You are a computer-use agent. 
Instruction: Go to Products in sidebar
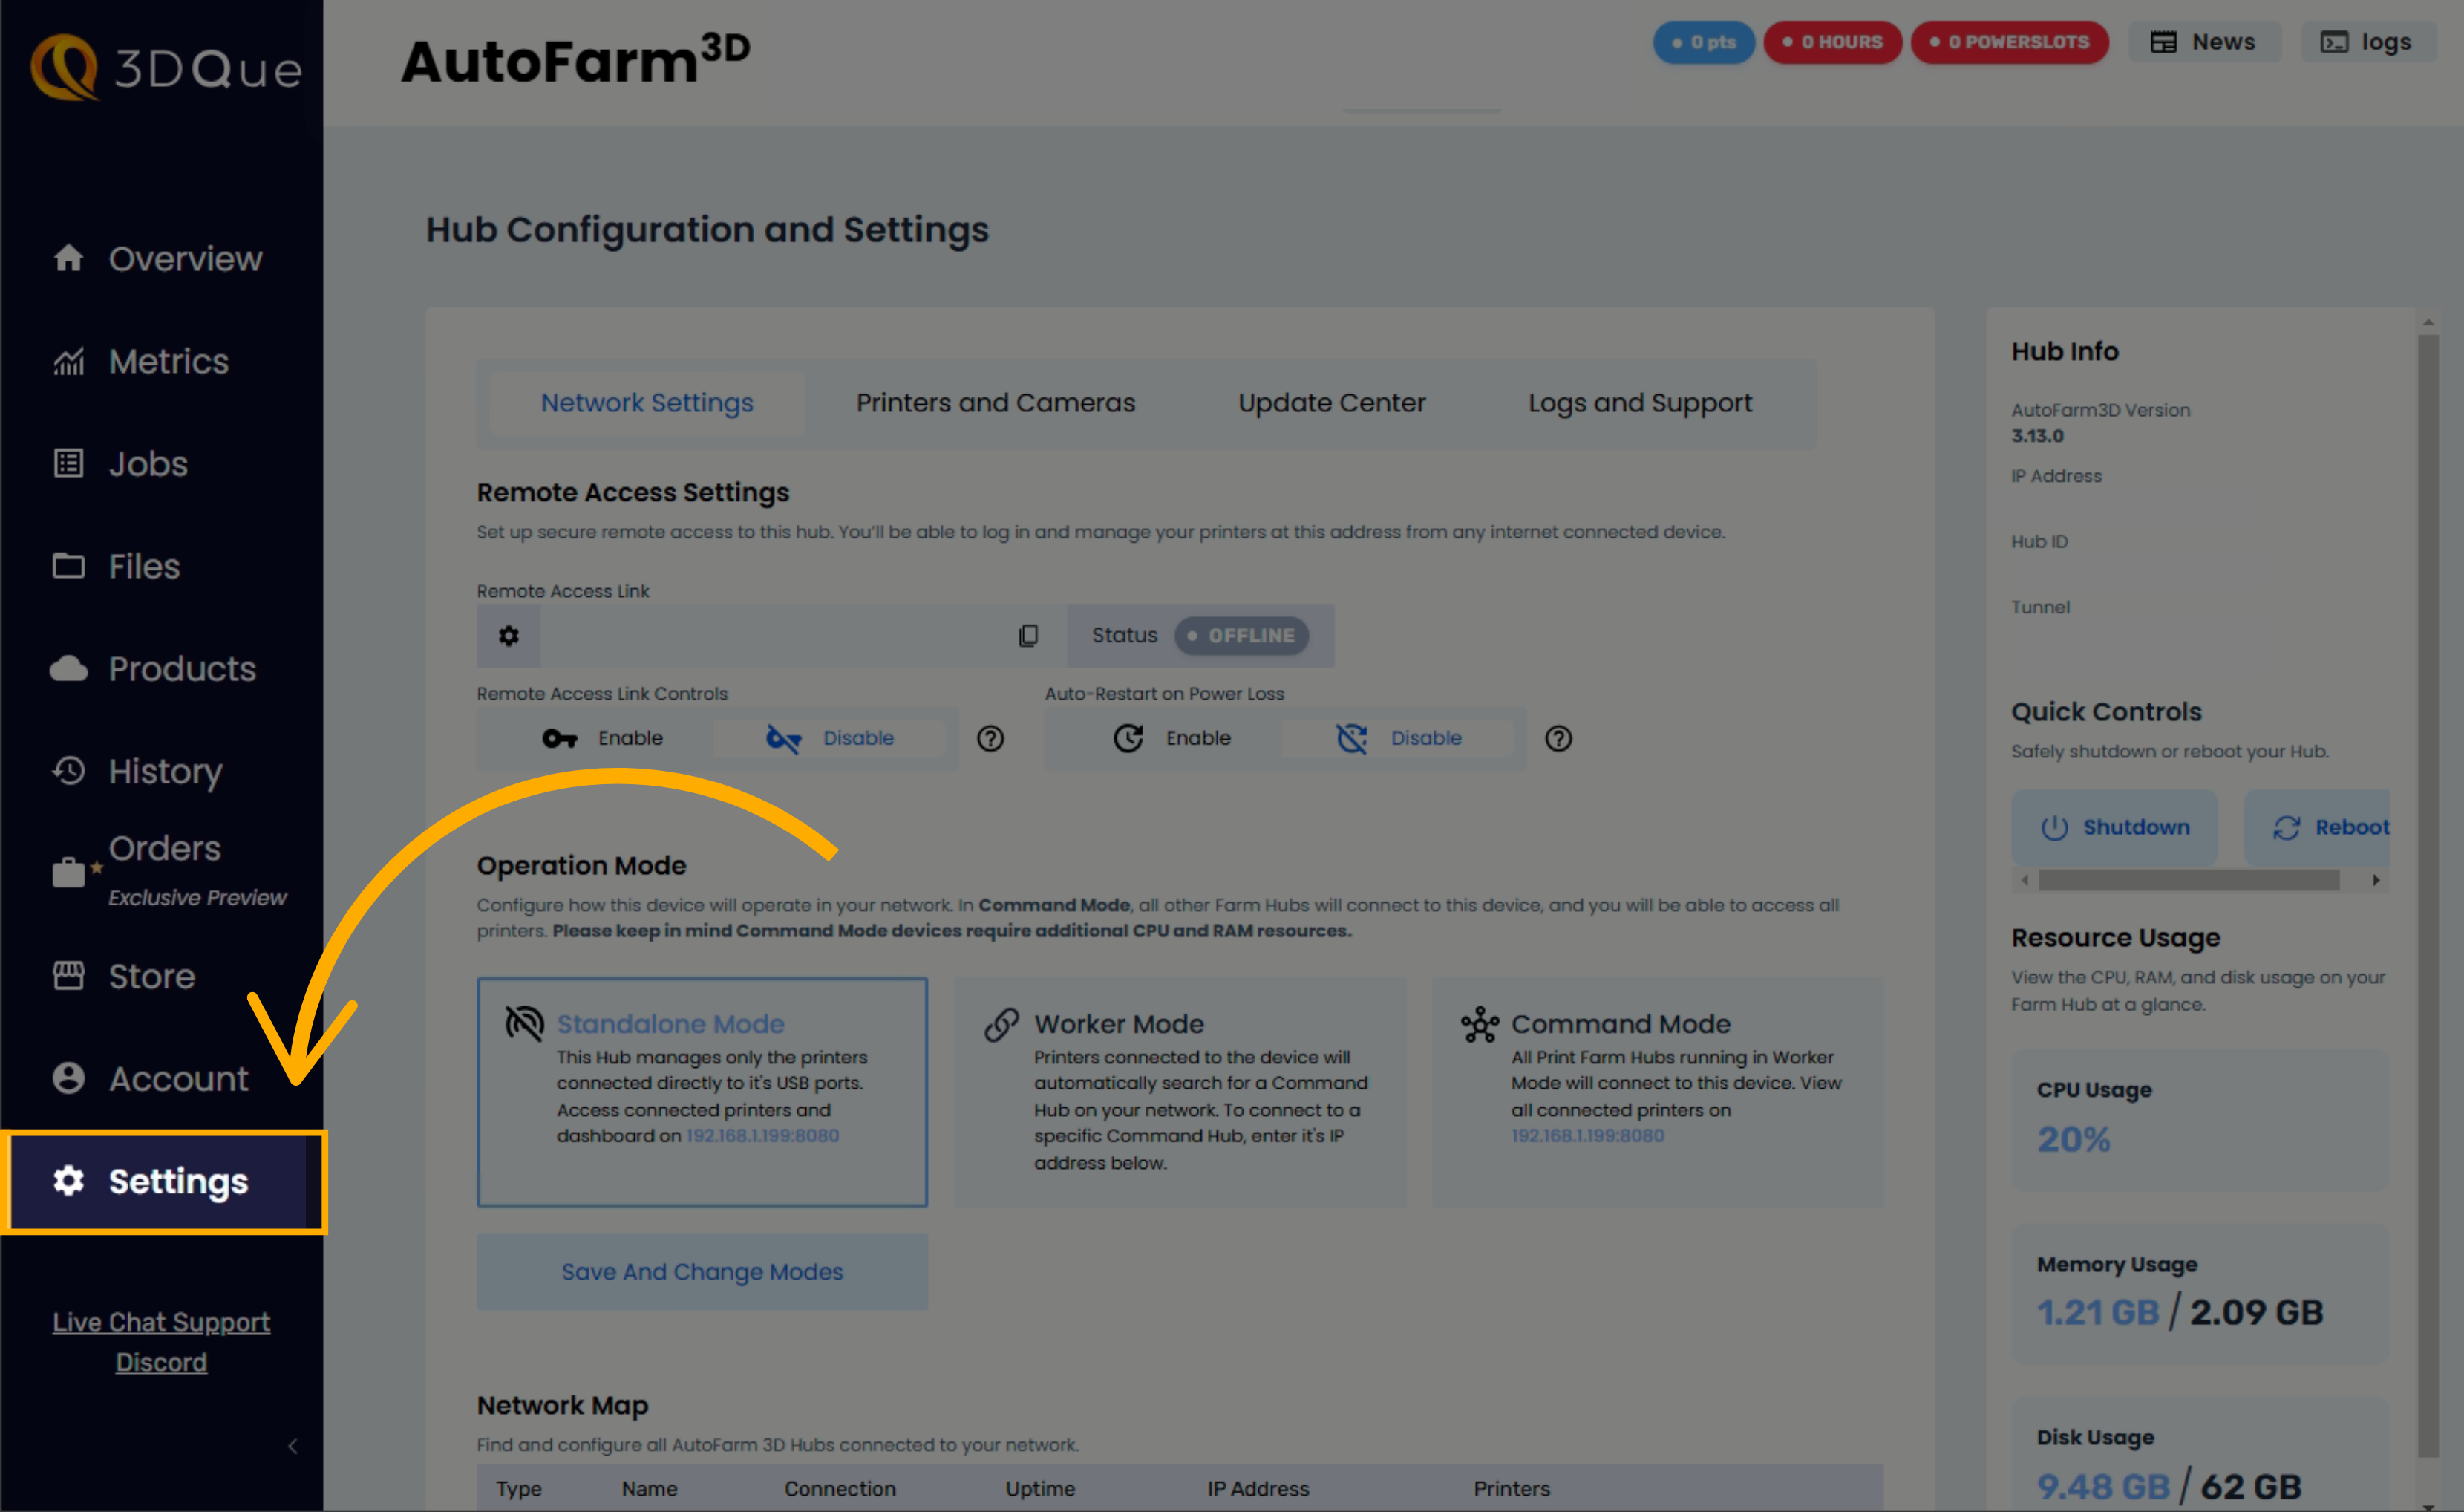point(181,668)
